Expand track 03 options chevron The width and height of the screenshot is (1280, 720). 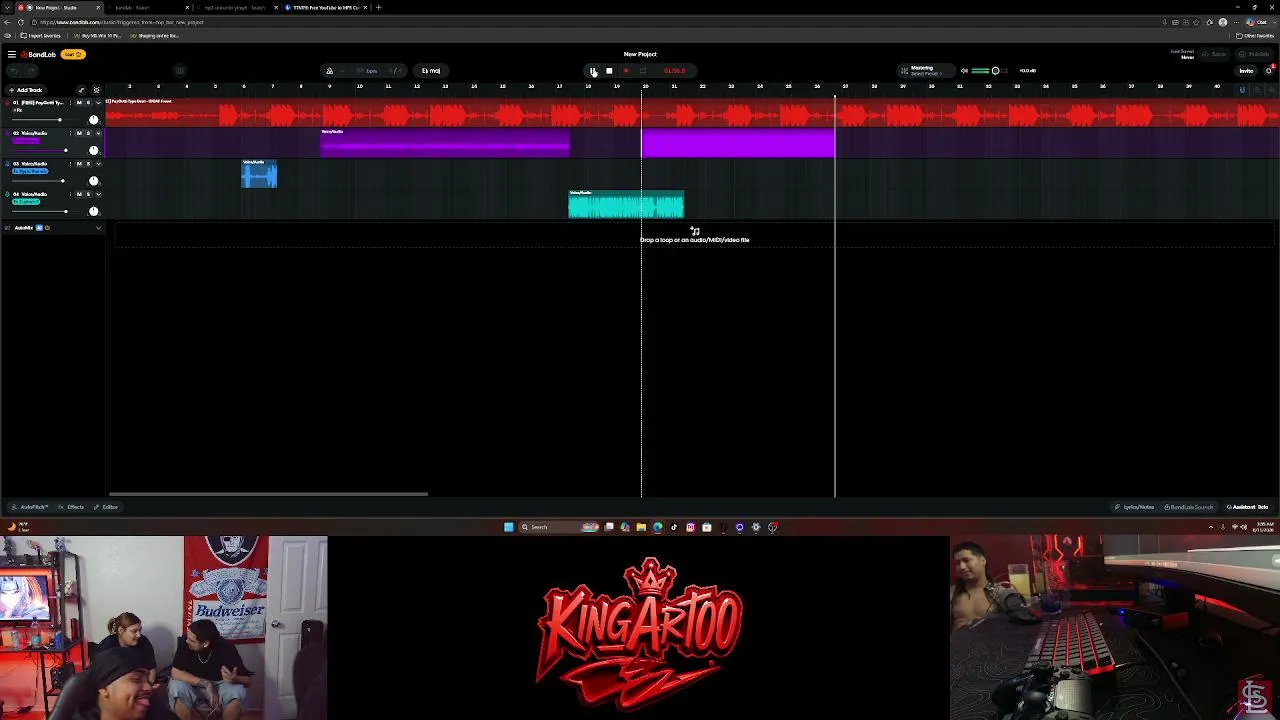click(98, 163)
